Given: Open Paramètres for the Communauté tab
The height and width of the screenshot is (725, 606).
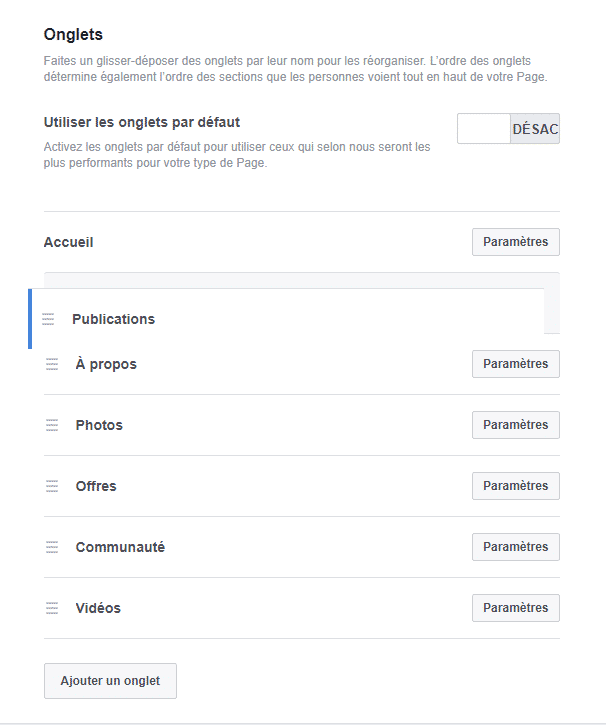Looking at the screenshot, I should coord(515,547).
